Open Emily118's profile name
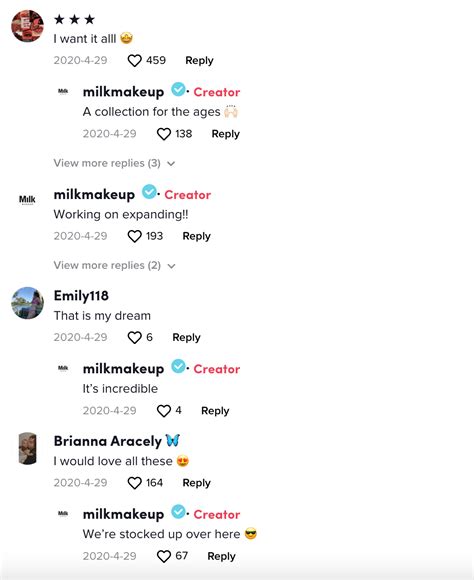This screenshot has height=580, width=474. point(81,296)
